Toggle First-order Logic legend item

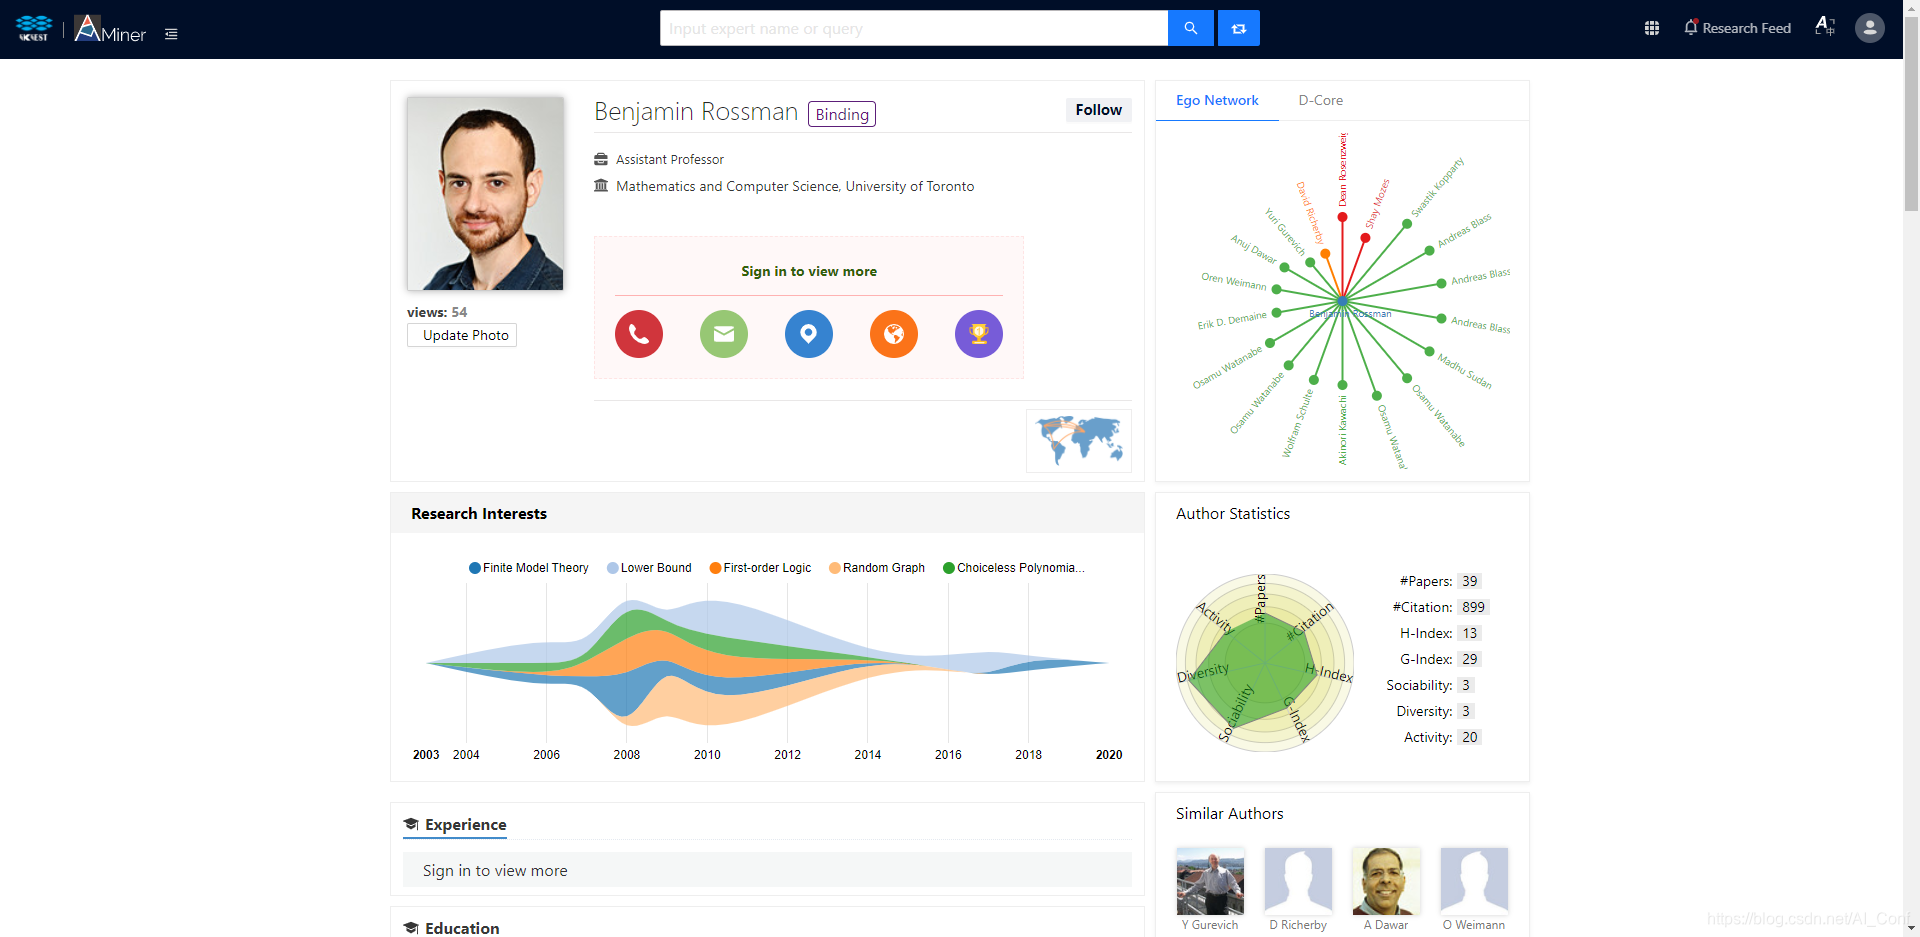pos(760,568)
